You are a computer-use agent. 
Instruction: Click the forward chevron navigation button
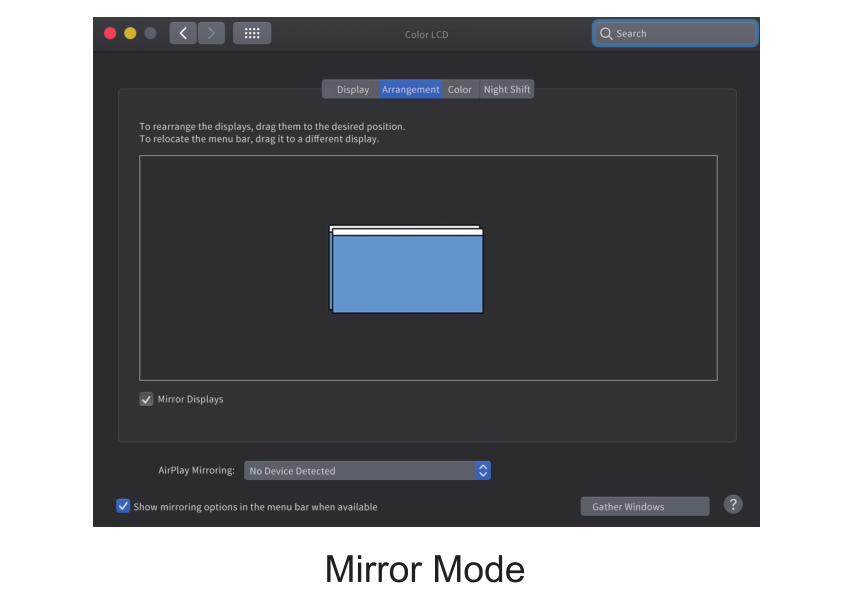(x=211, y=33)
